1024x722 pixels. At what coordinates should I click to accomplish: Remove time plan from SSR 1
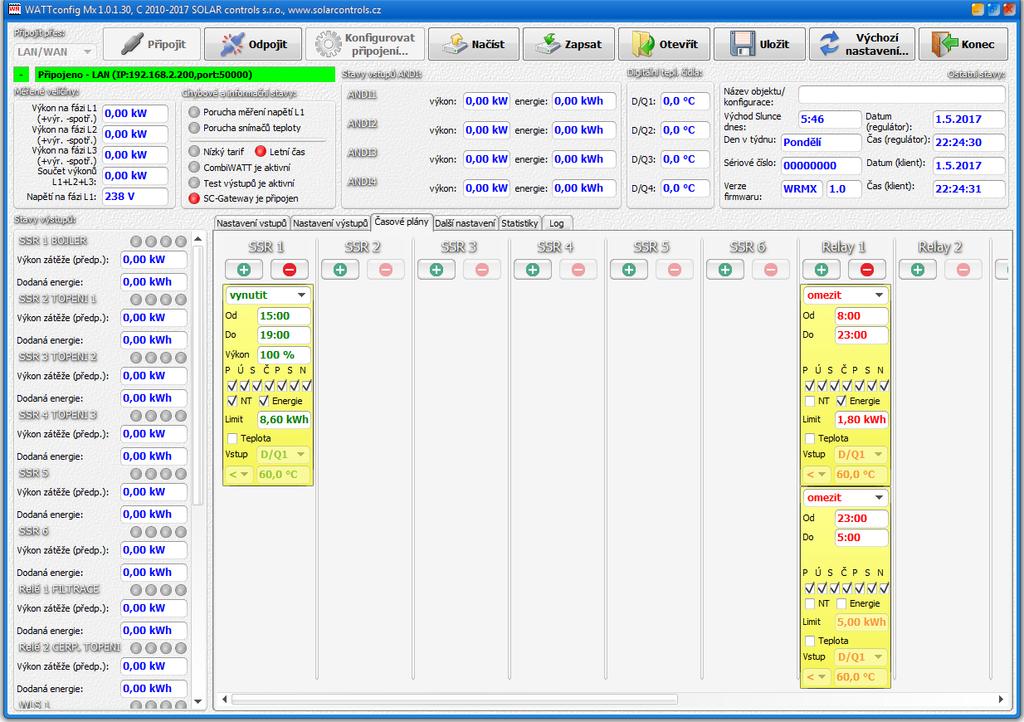pos(289,270)
